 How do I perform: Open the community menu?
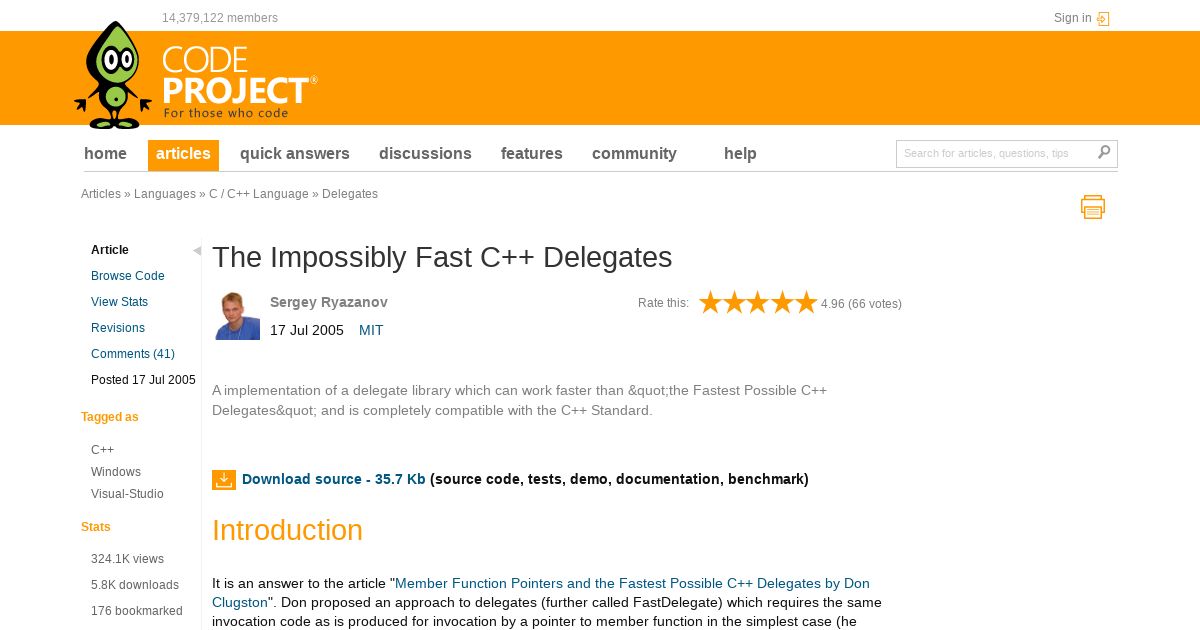634,154
